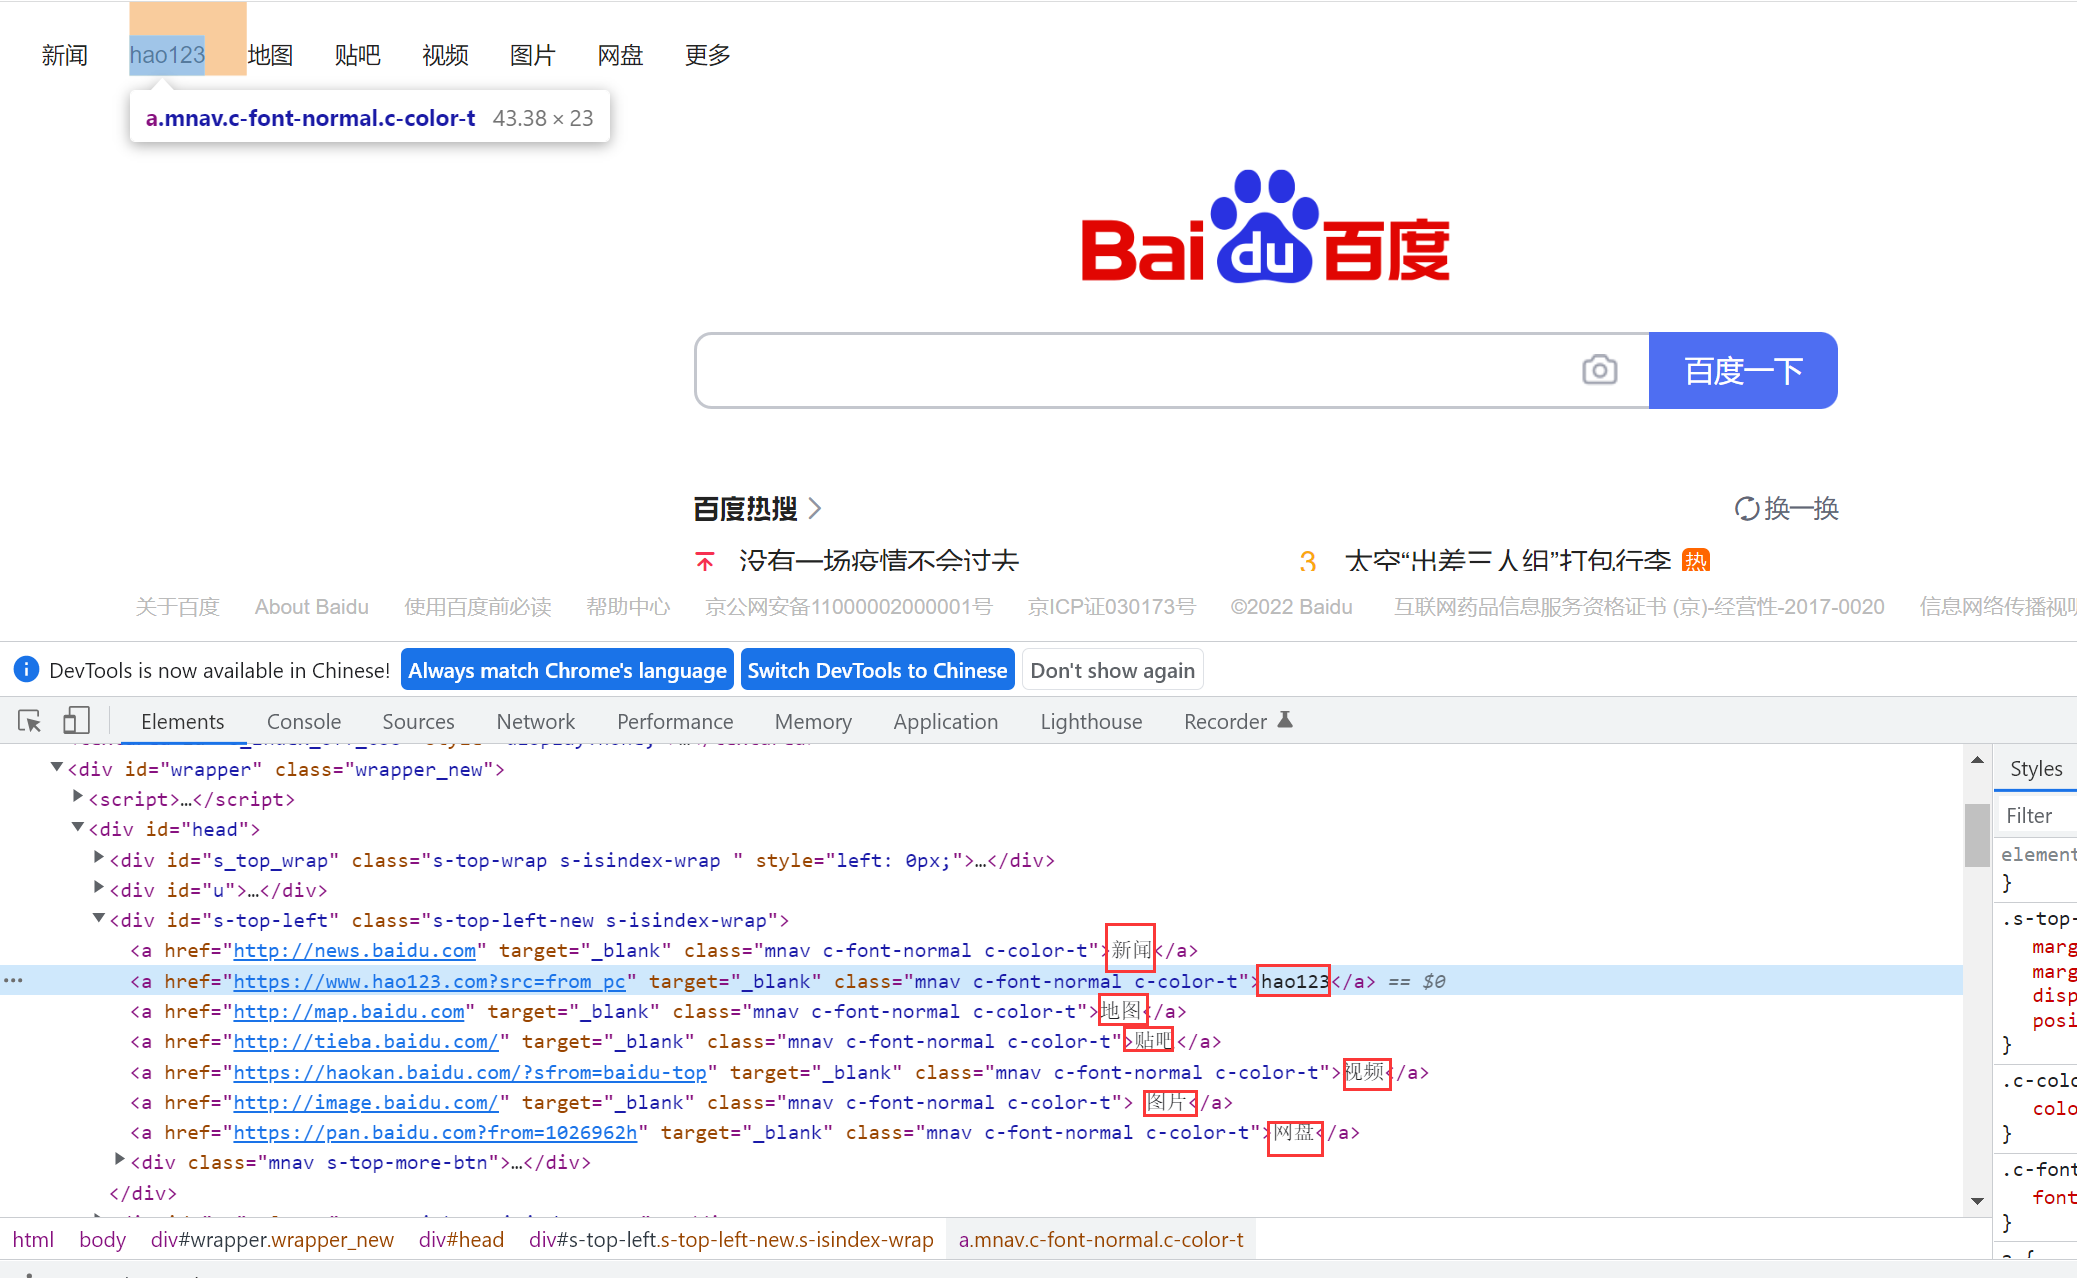Click the camera image search icon
2077x1278 pixels.
pyautogui.click(x=1599, y=370)
